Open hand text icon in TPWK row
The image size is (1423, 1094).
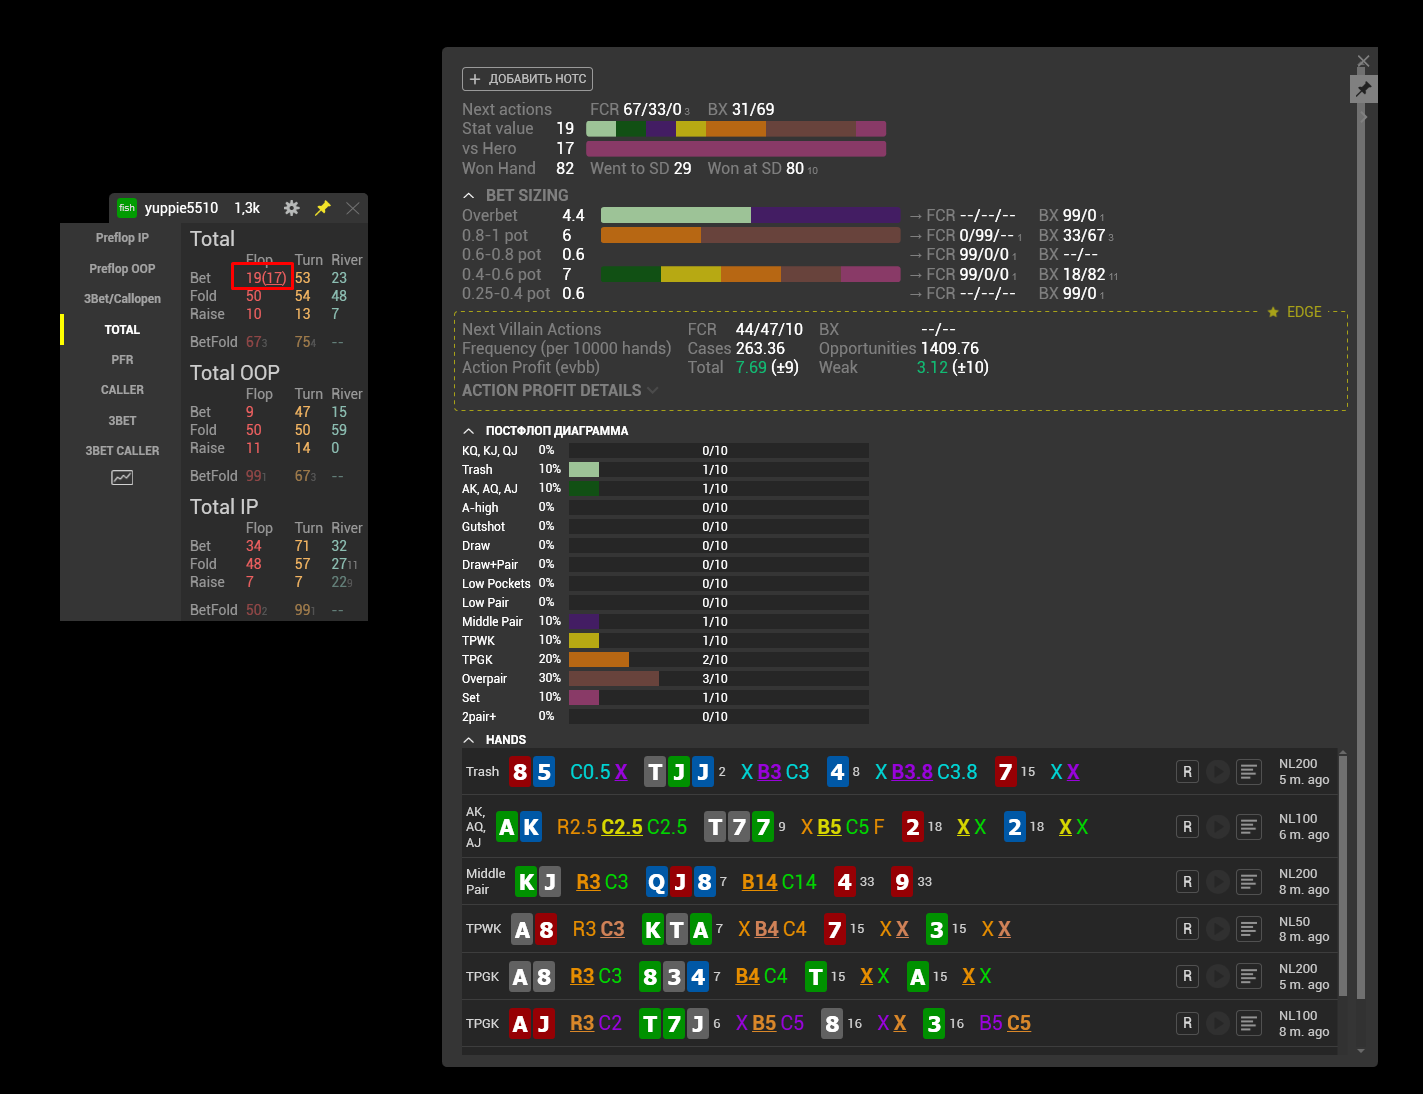click(1248, 929)
